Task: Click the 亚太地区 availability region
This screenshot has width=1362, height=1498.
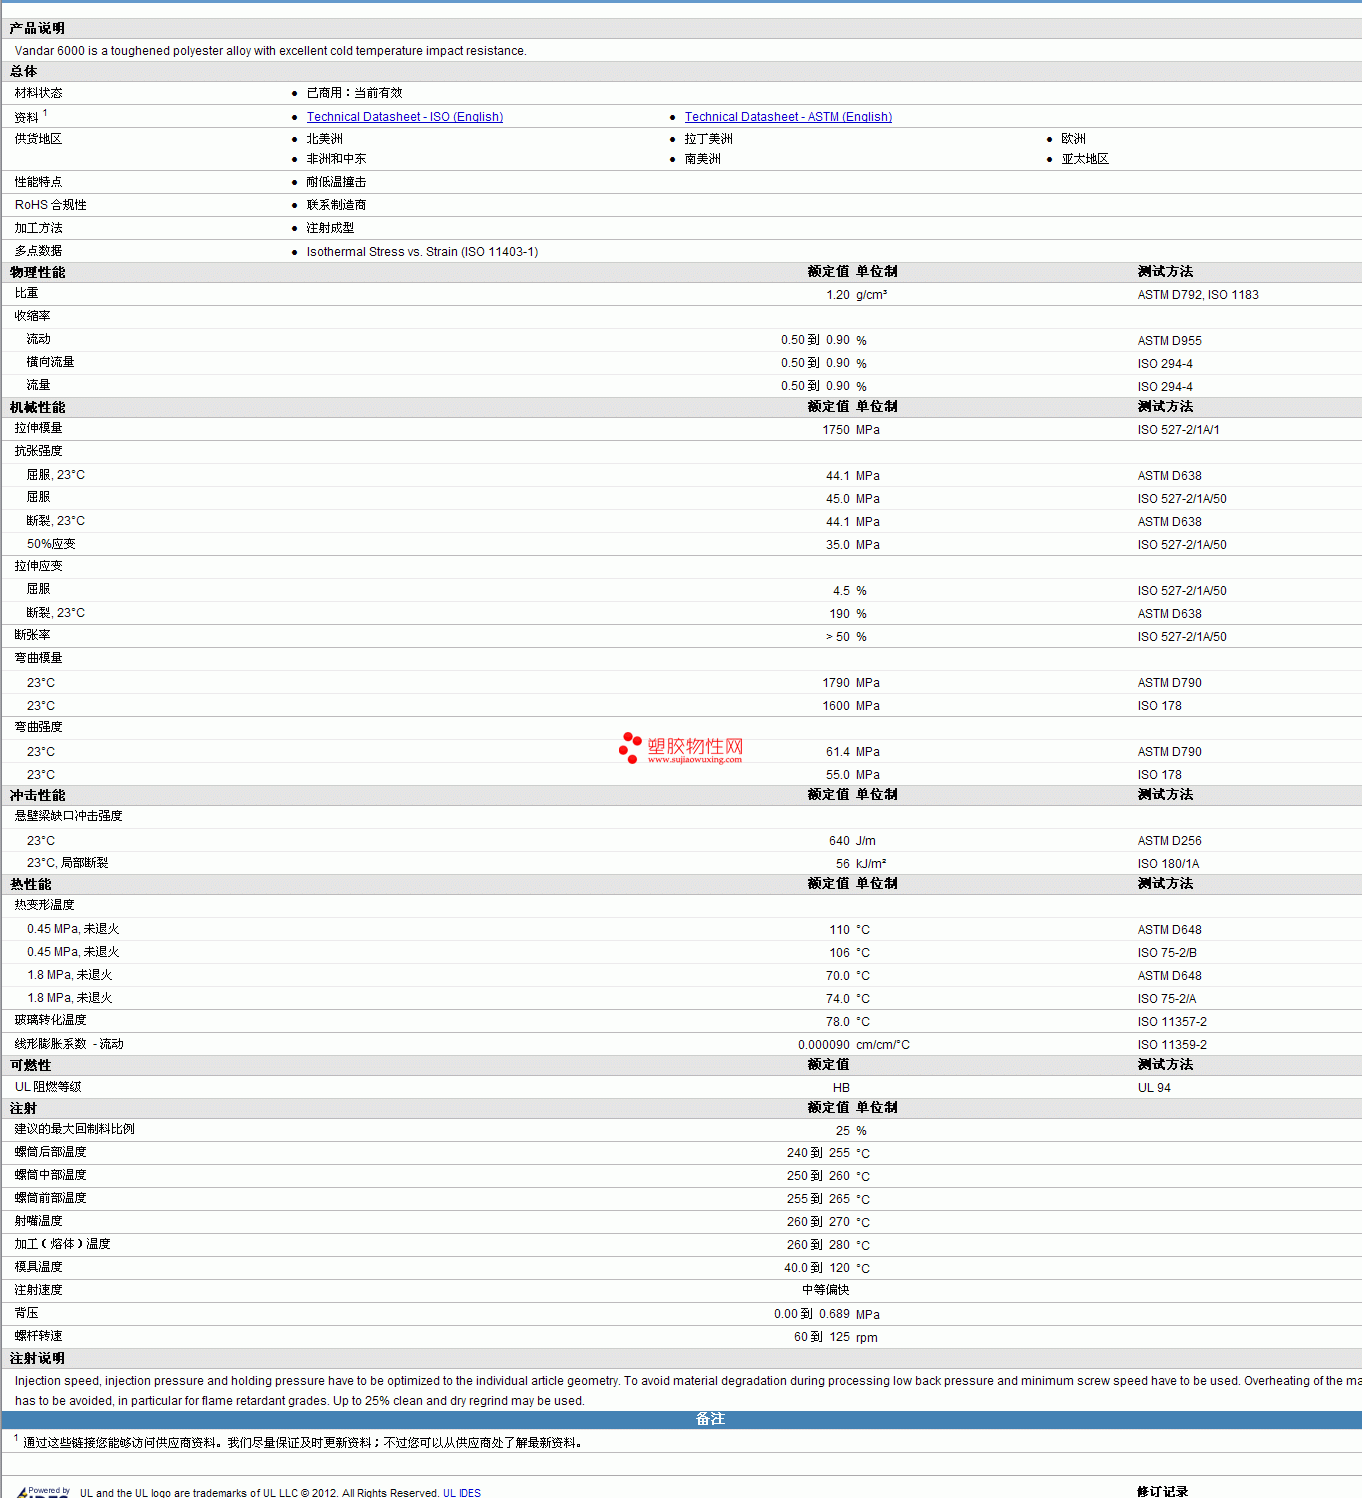Action: pyautogui.click(x=1086, y=159)
